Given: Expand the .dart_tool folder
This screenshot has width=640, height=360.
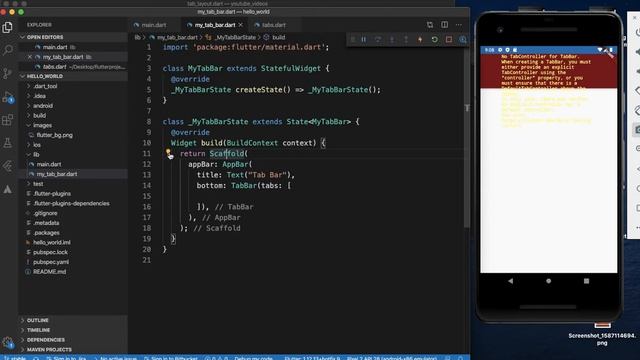Looking at the screenshot, I should [73, 86].
